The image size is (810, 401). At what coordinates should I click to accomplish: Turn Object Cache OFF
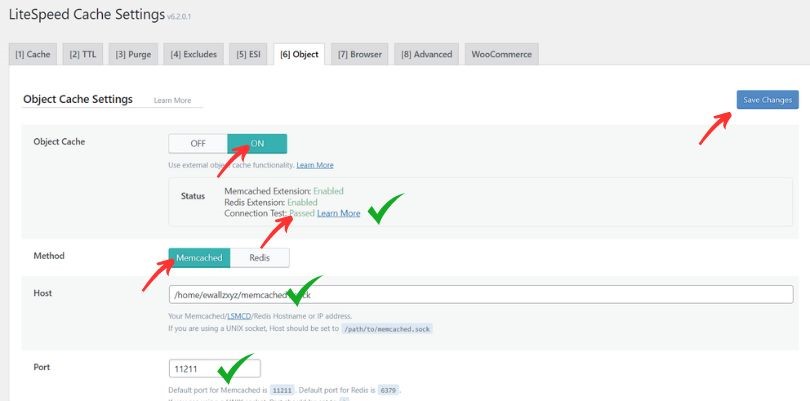click(x=198, y=144)
